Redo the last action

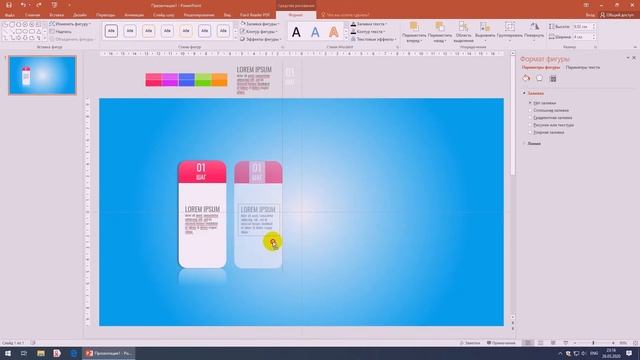pos(39,5)
